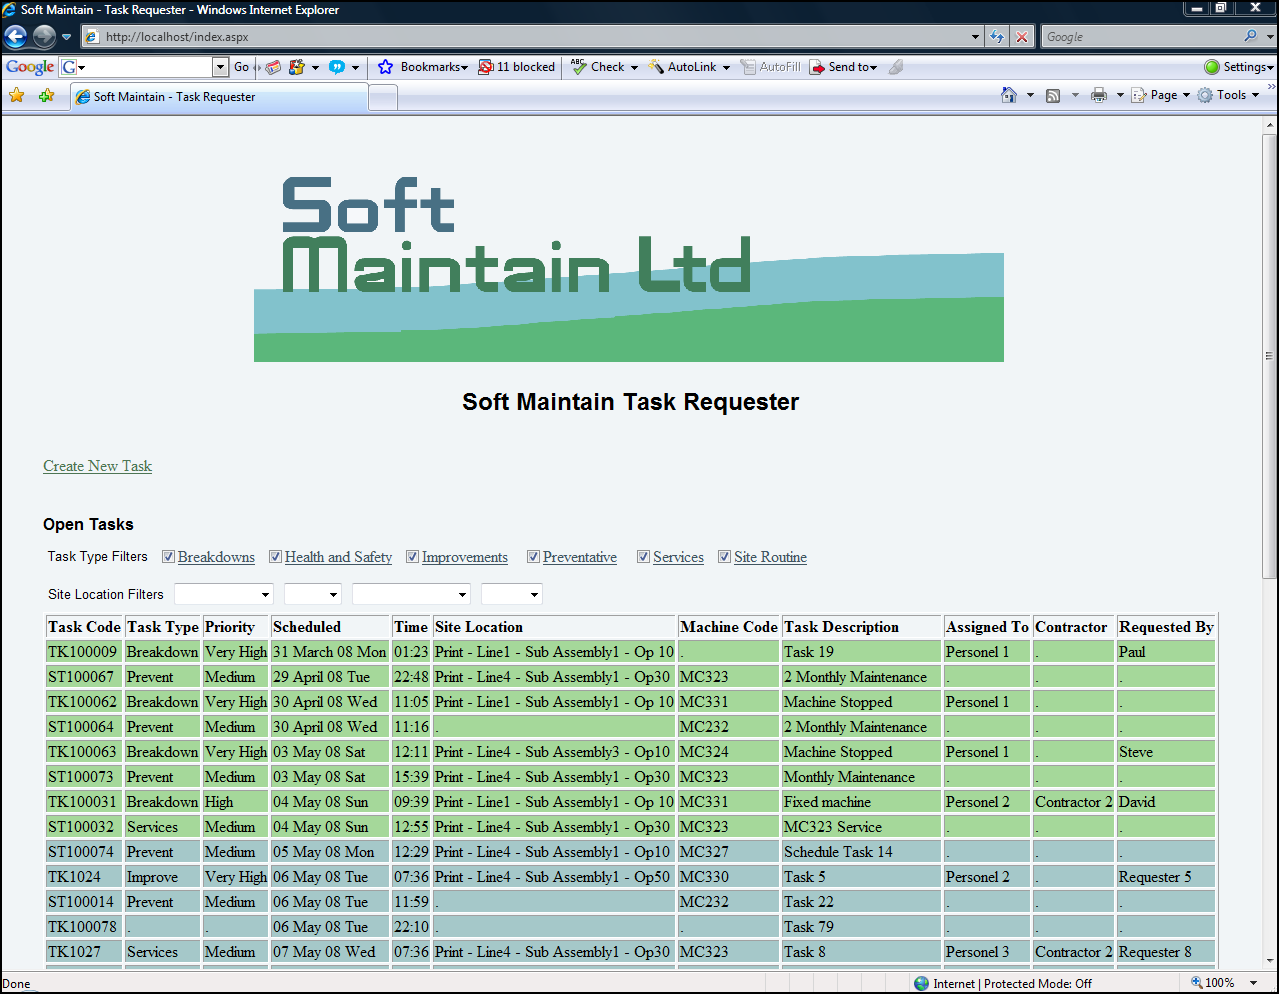Uncheck the Site Routine filter checkbox
Image resolution: width=1279 pixels, height=994 pixels.
pos(725,557)
